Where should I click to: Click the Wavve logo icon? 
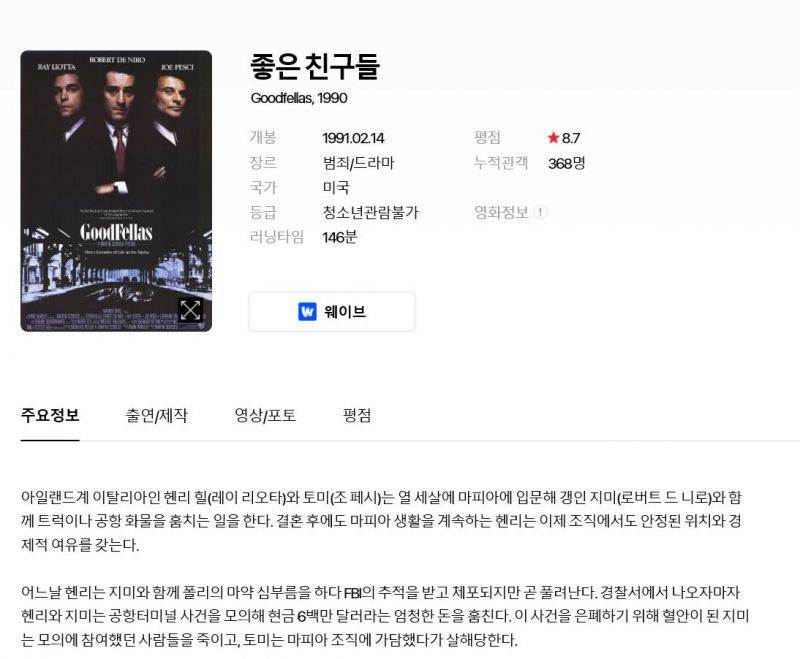[x=307, y=311]
